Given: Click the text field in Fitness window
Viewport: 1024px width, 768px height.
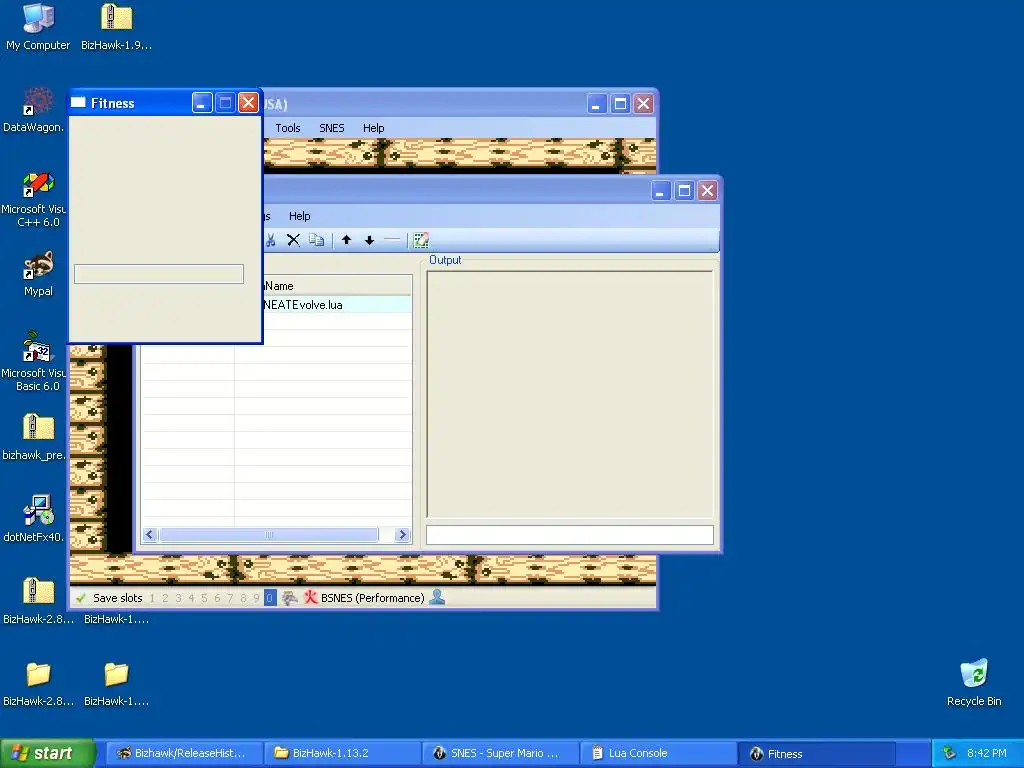Looking at the screenshot, I should [x=159, y=274].
